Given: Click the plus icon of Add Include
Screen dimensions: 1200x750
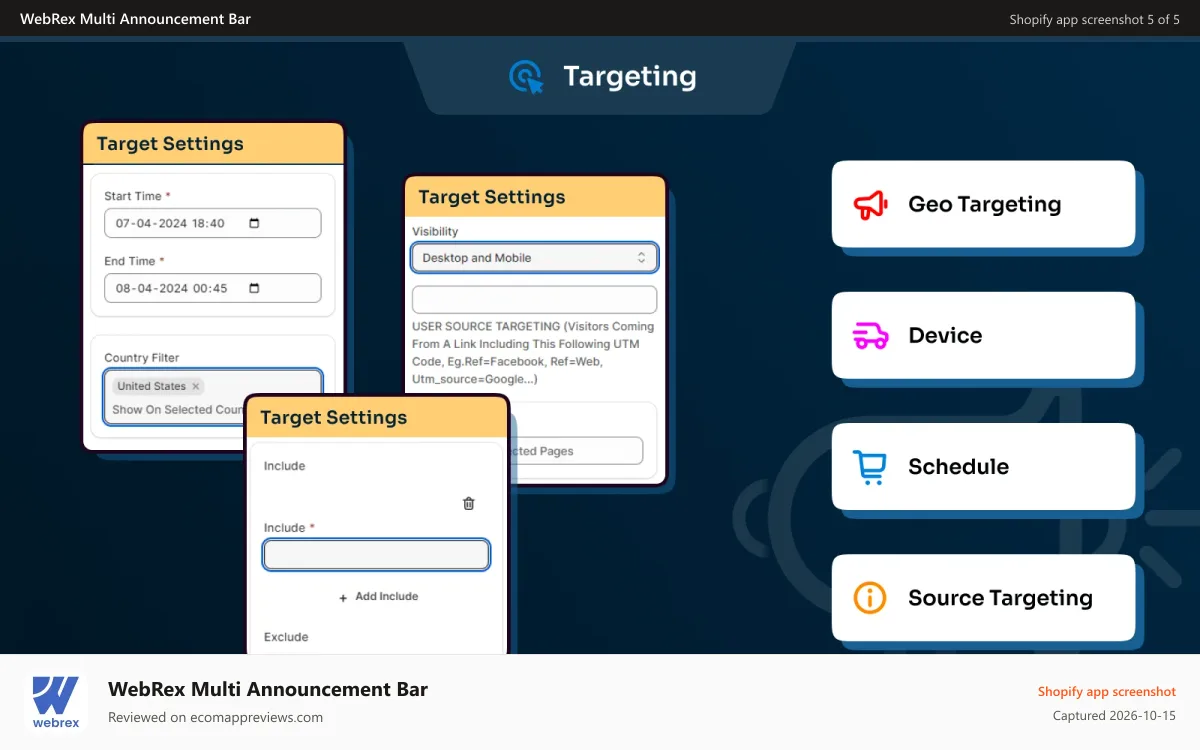Looking at the screenshot, I should 344,597.
